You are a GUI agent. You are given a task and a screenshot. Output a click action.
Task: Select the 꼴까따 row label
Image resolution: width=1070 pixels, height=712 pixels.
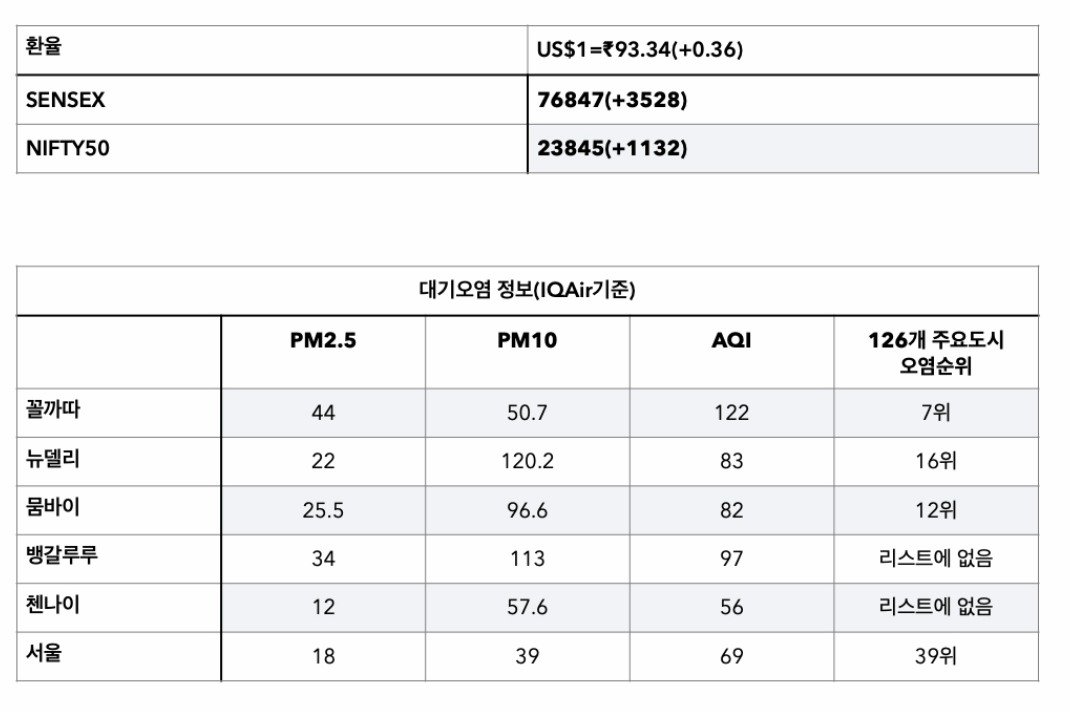point(53,409)
